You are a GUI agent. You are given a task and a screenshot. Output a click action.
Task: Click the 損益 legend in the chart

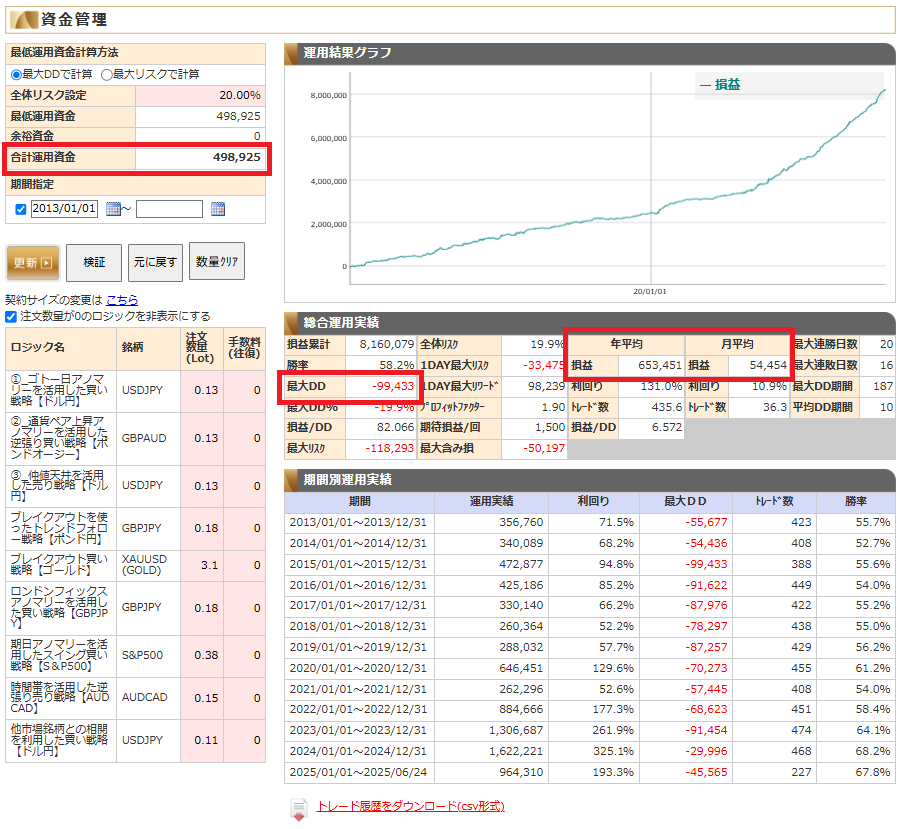point(720,85)
